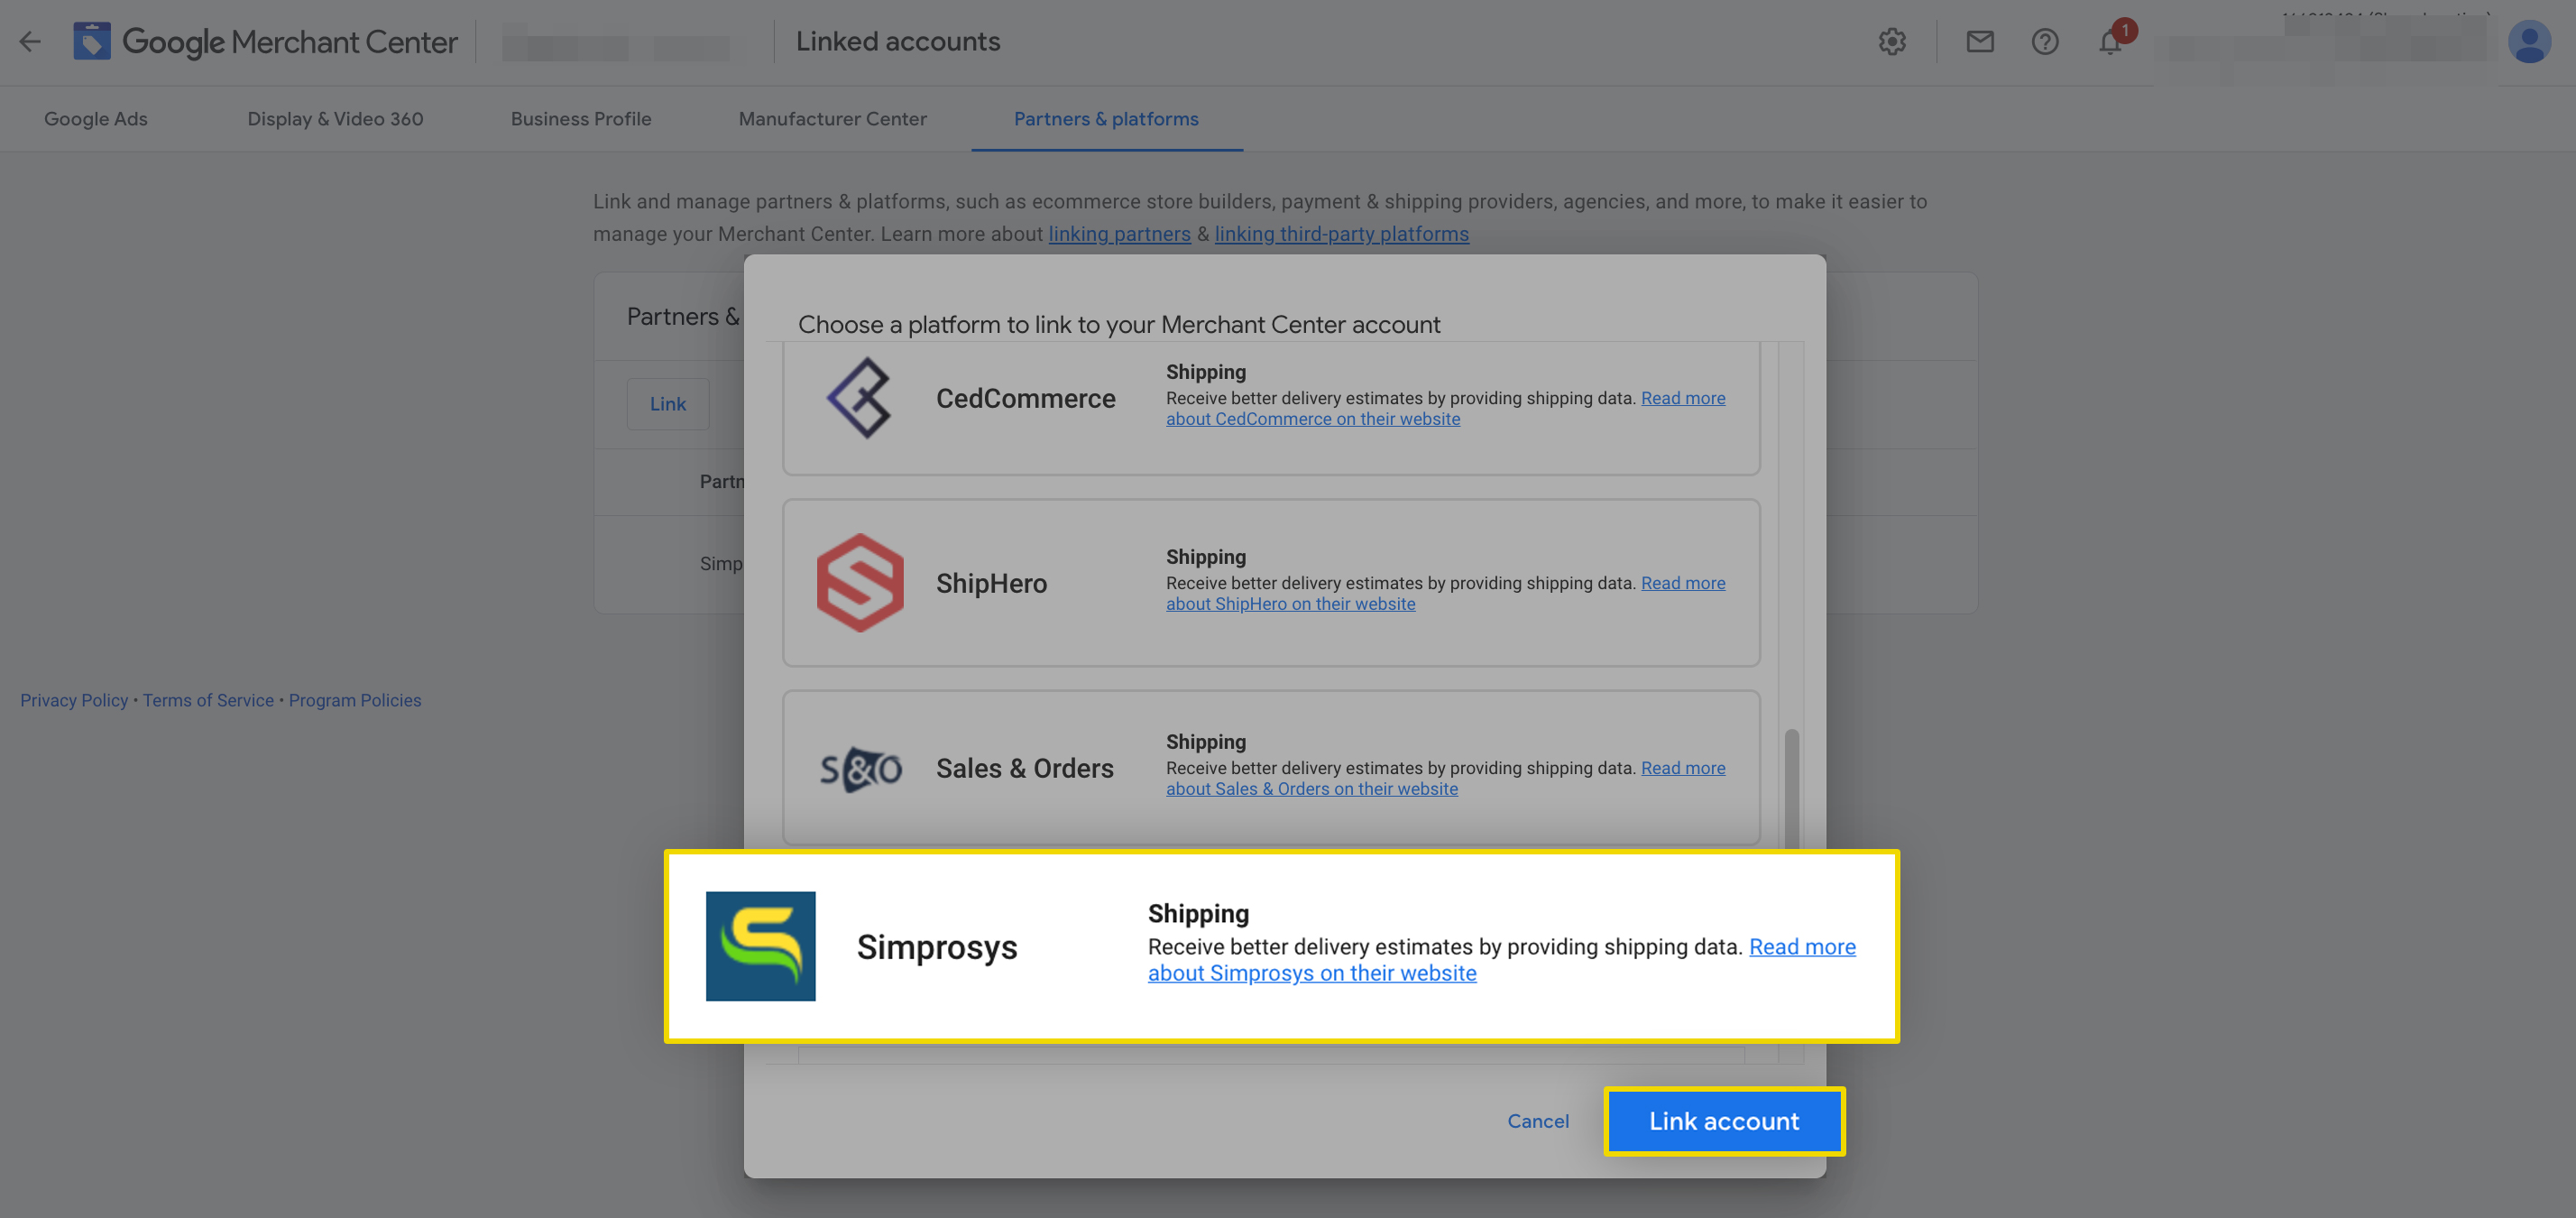Screen dimensions: 2576x1218
Task: Open the notifications bell icon
Action: click(x=2110, y=42)
